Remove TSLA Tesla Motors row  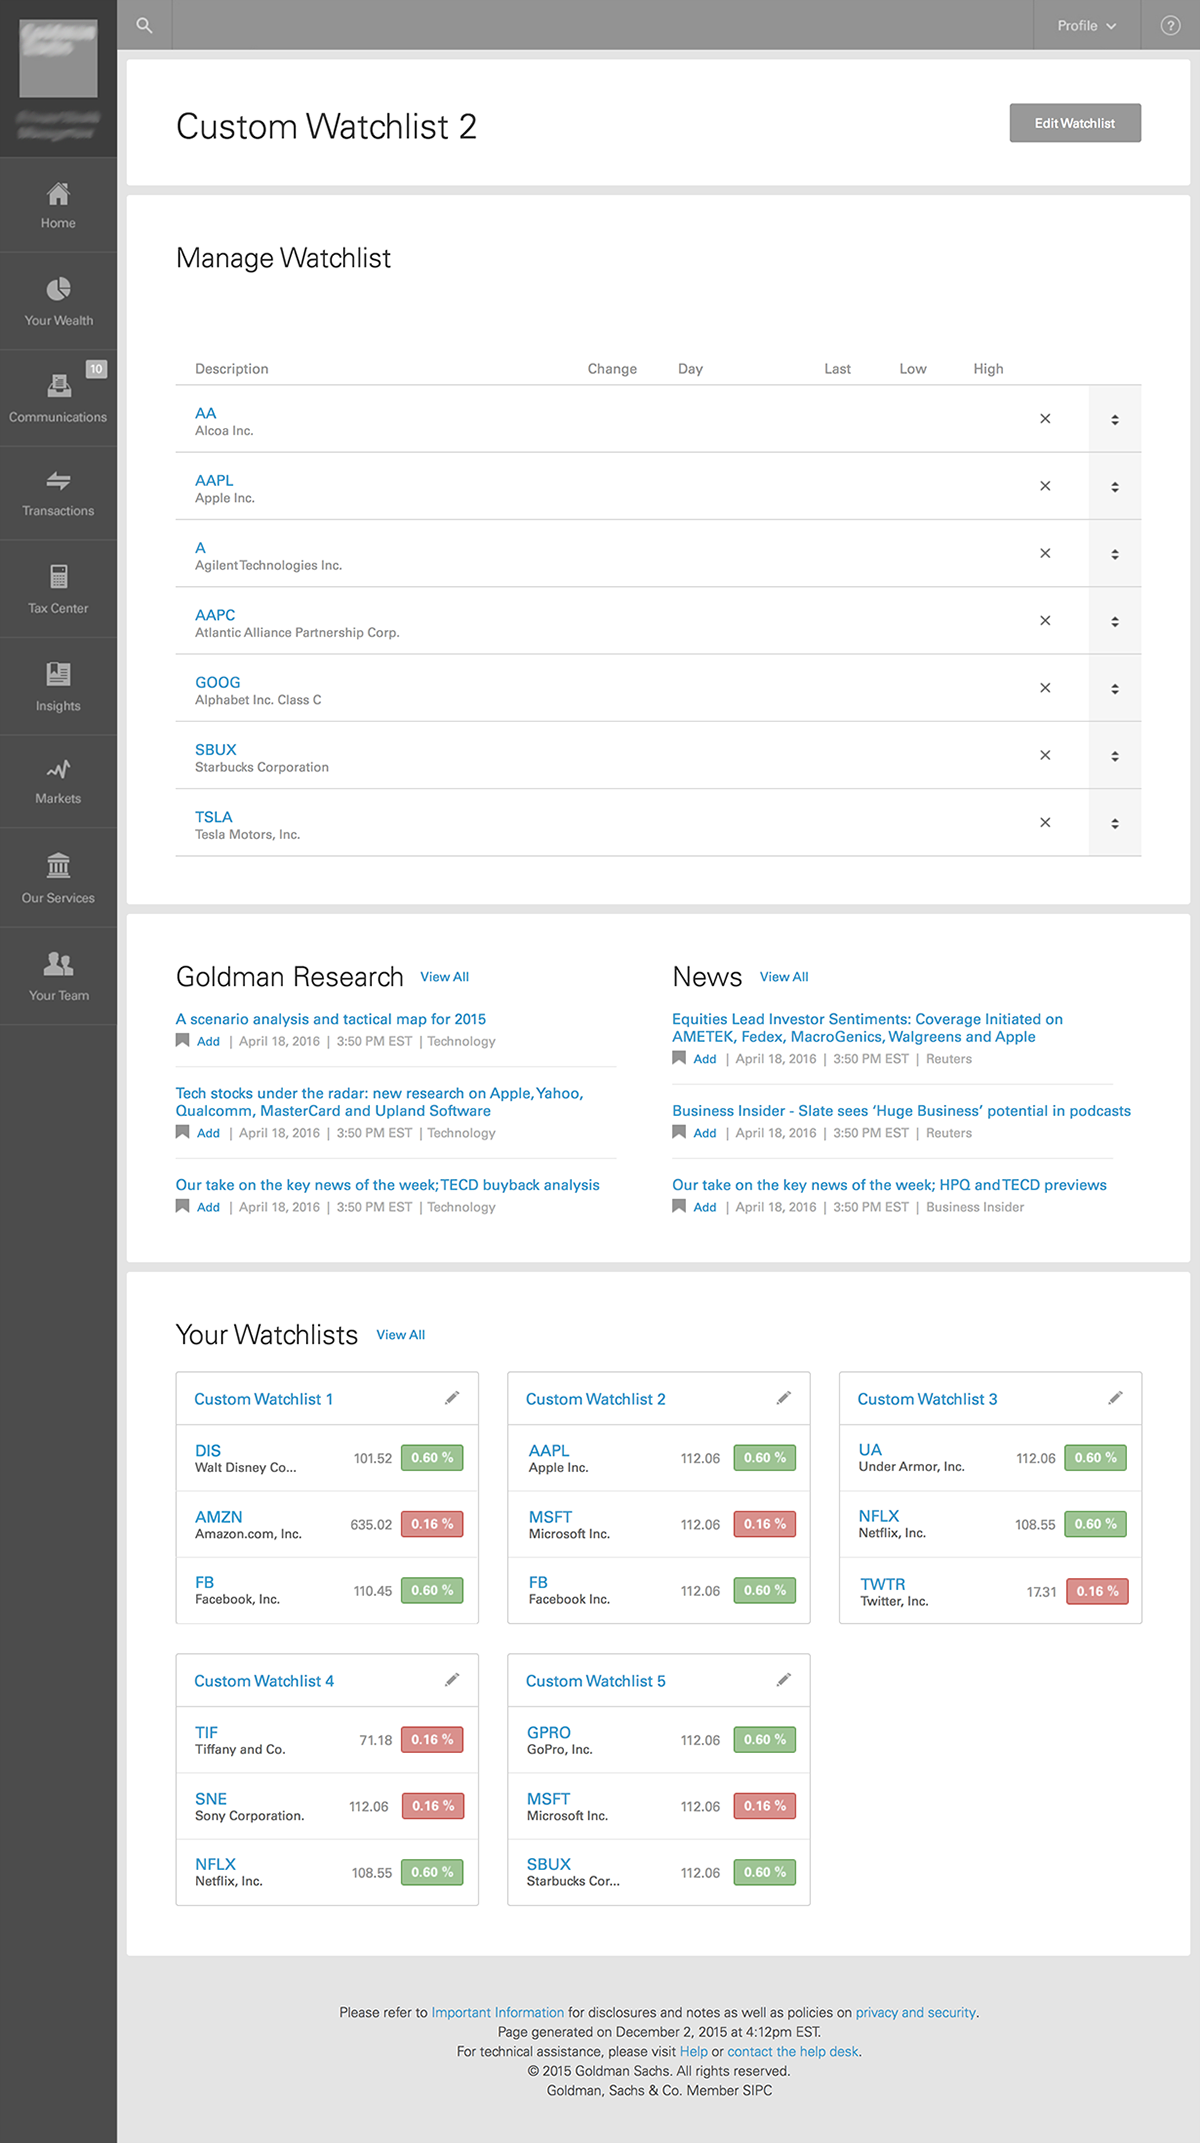pos(1045,822)
